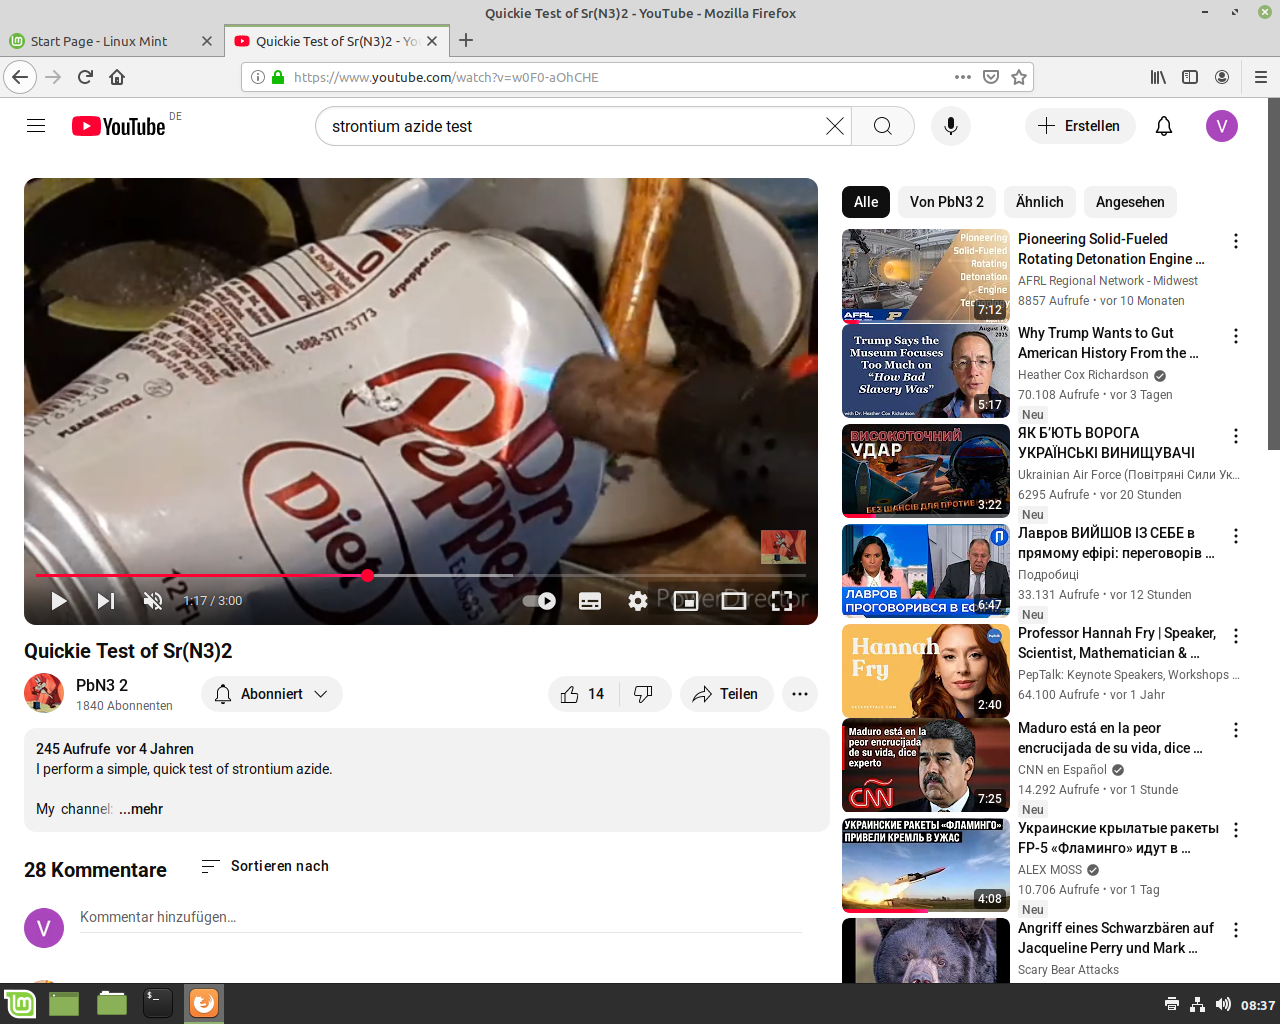The image size is (1280, 1024).
Task: Run search with magnifier button
Action: tap(883, 126)
